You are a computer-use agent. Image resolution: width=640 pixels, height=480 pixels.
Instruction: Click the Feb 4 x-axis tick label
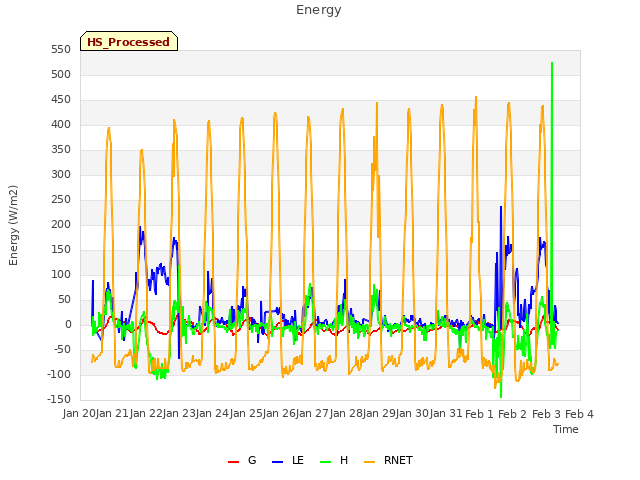pos(579,414)
